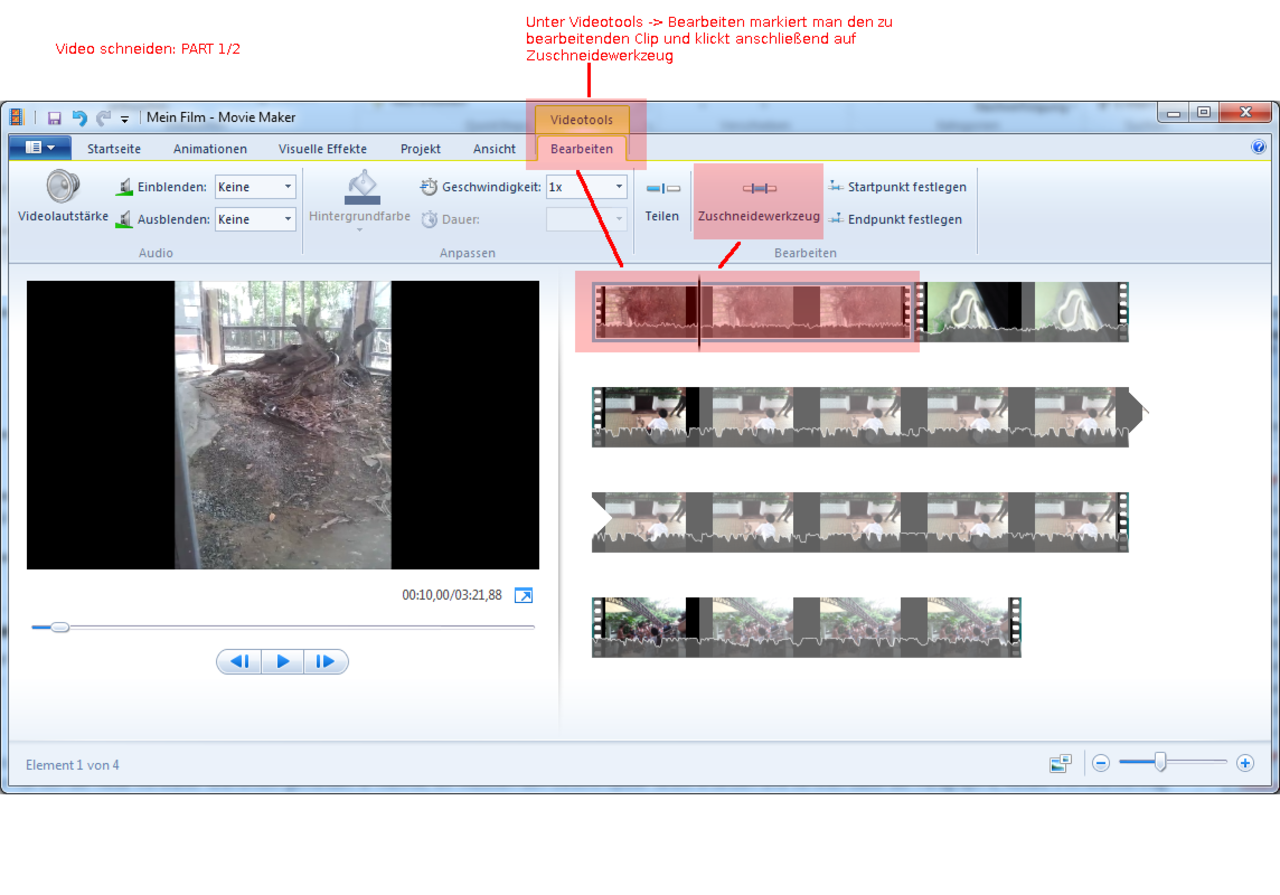Open the Ansicht tab
This screenshot has width=1280, height=895.
coord(494,149)
